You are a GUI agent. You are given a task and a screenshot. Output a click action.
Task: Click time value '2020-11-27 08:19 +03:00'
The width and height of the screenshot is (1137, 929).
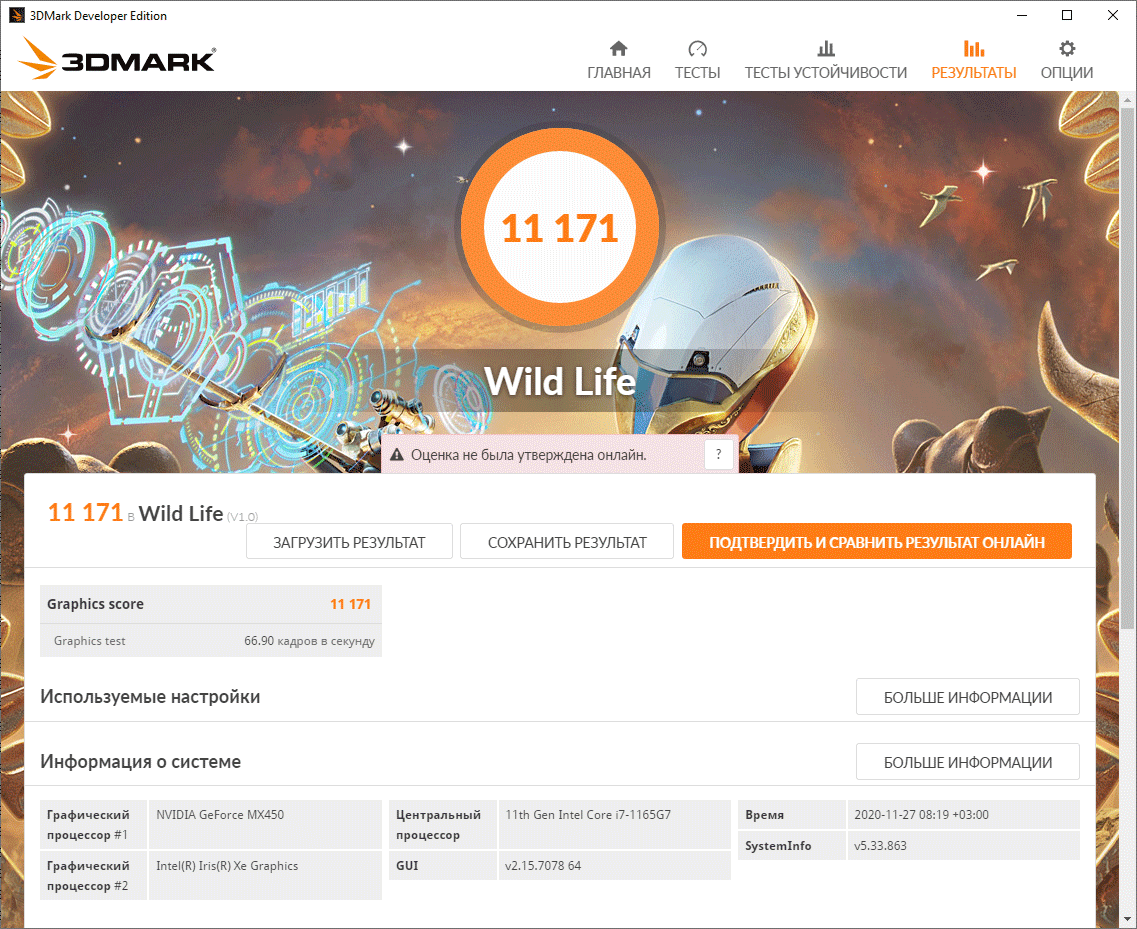pyautogui.click(x=922, y=814)
